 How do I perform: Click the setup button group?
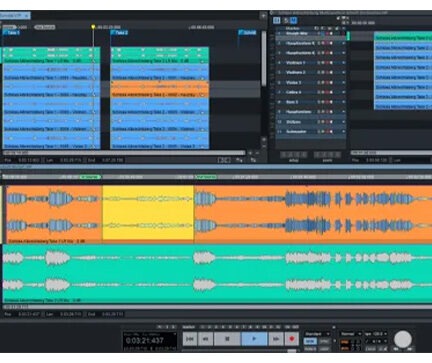[x=294, y=155]
